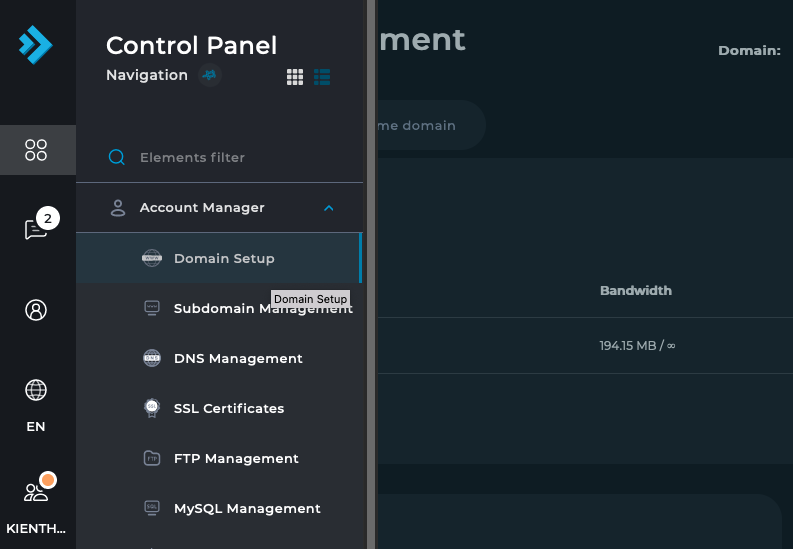Open the dashboard widgets icon in sidebar
This screenshot has width=793, height=549.
pyautogui.click(x=36, y=150)
